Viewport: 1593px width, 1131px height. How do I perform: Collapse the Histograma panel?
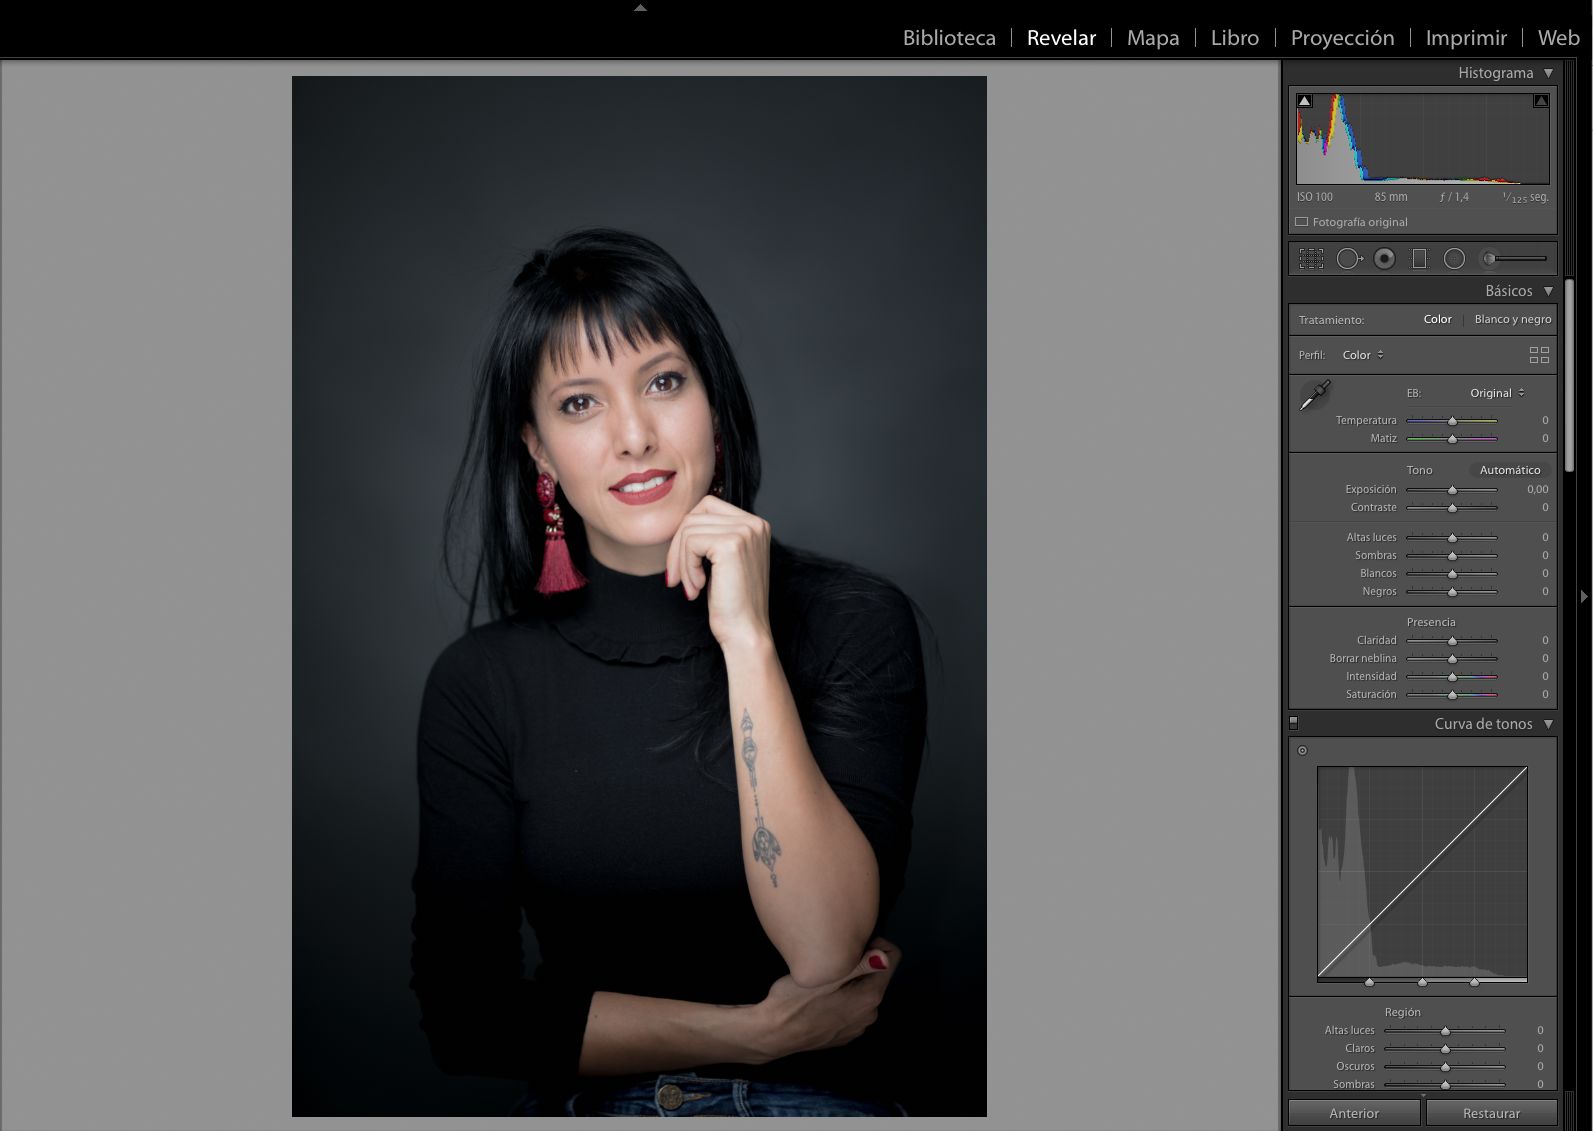pyautogui.click(x=1548, y=73)
